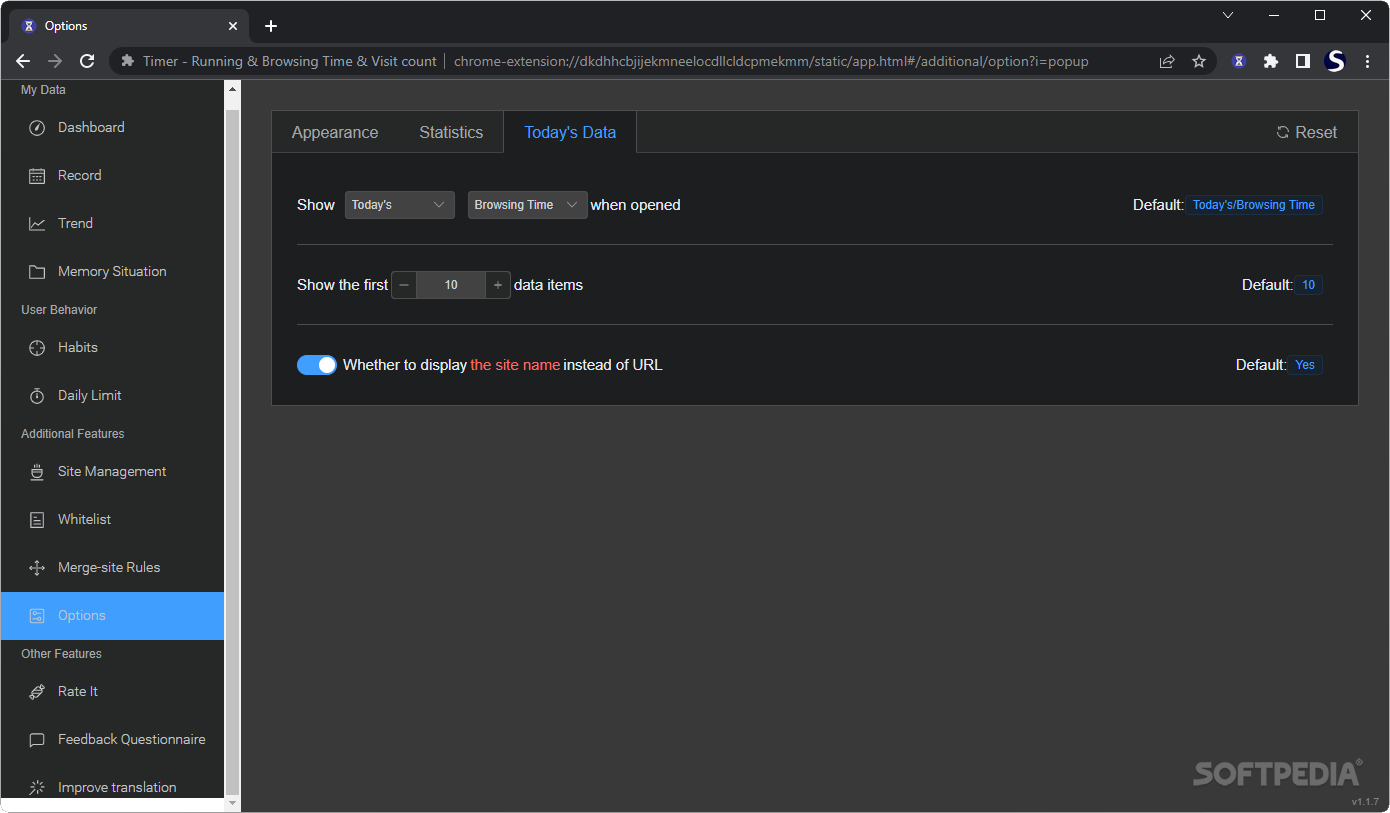Image resolution: width=1390 pixels, height=813 pixels.
Task: Open the Merge-site Rules arrows icon
Action: tap(37, 568)
